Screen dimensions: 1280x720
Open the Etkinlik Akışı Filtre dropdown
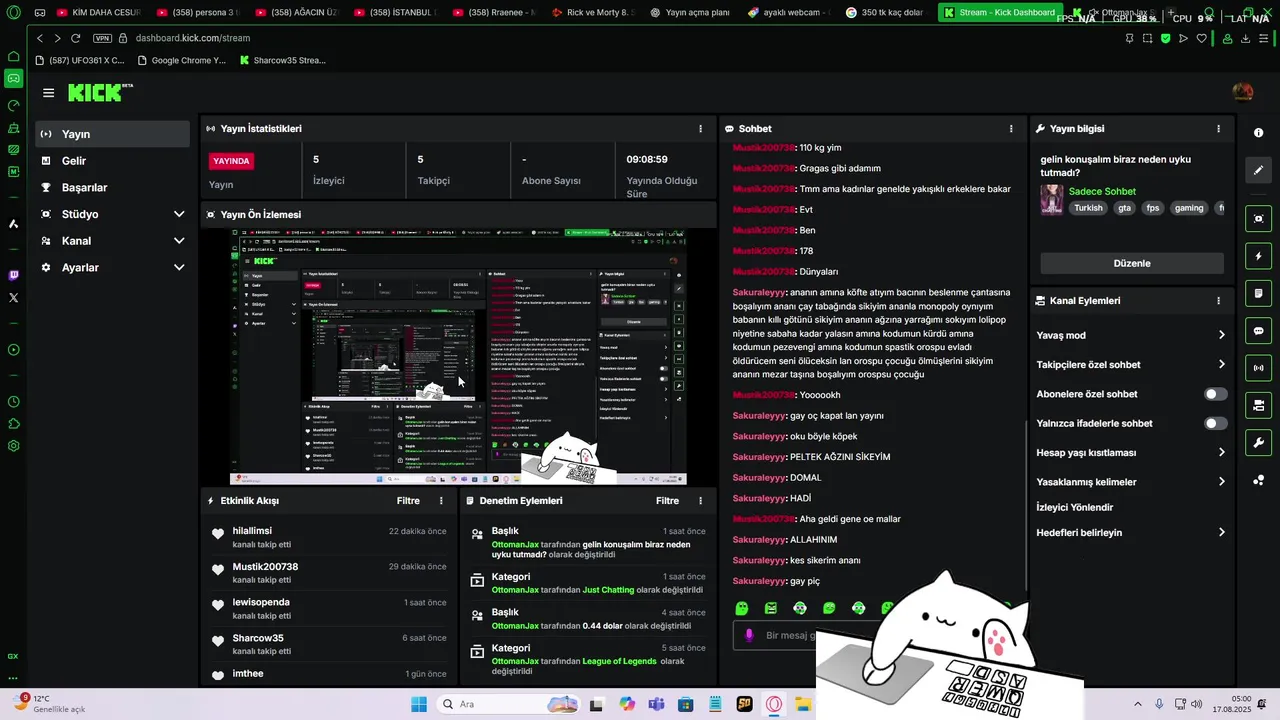pyautogui.click(x=408, y=501)
